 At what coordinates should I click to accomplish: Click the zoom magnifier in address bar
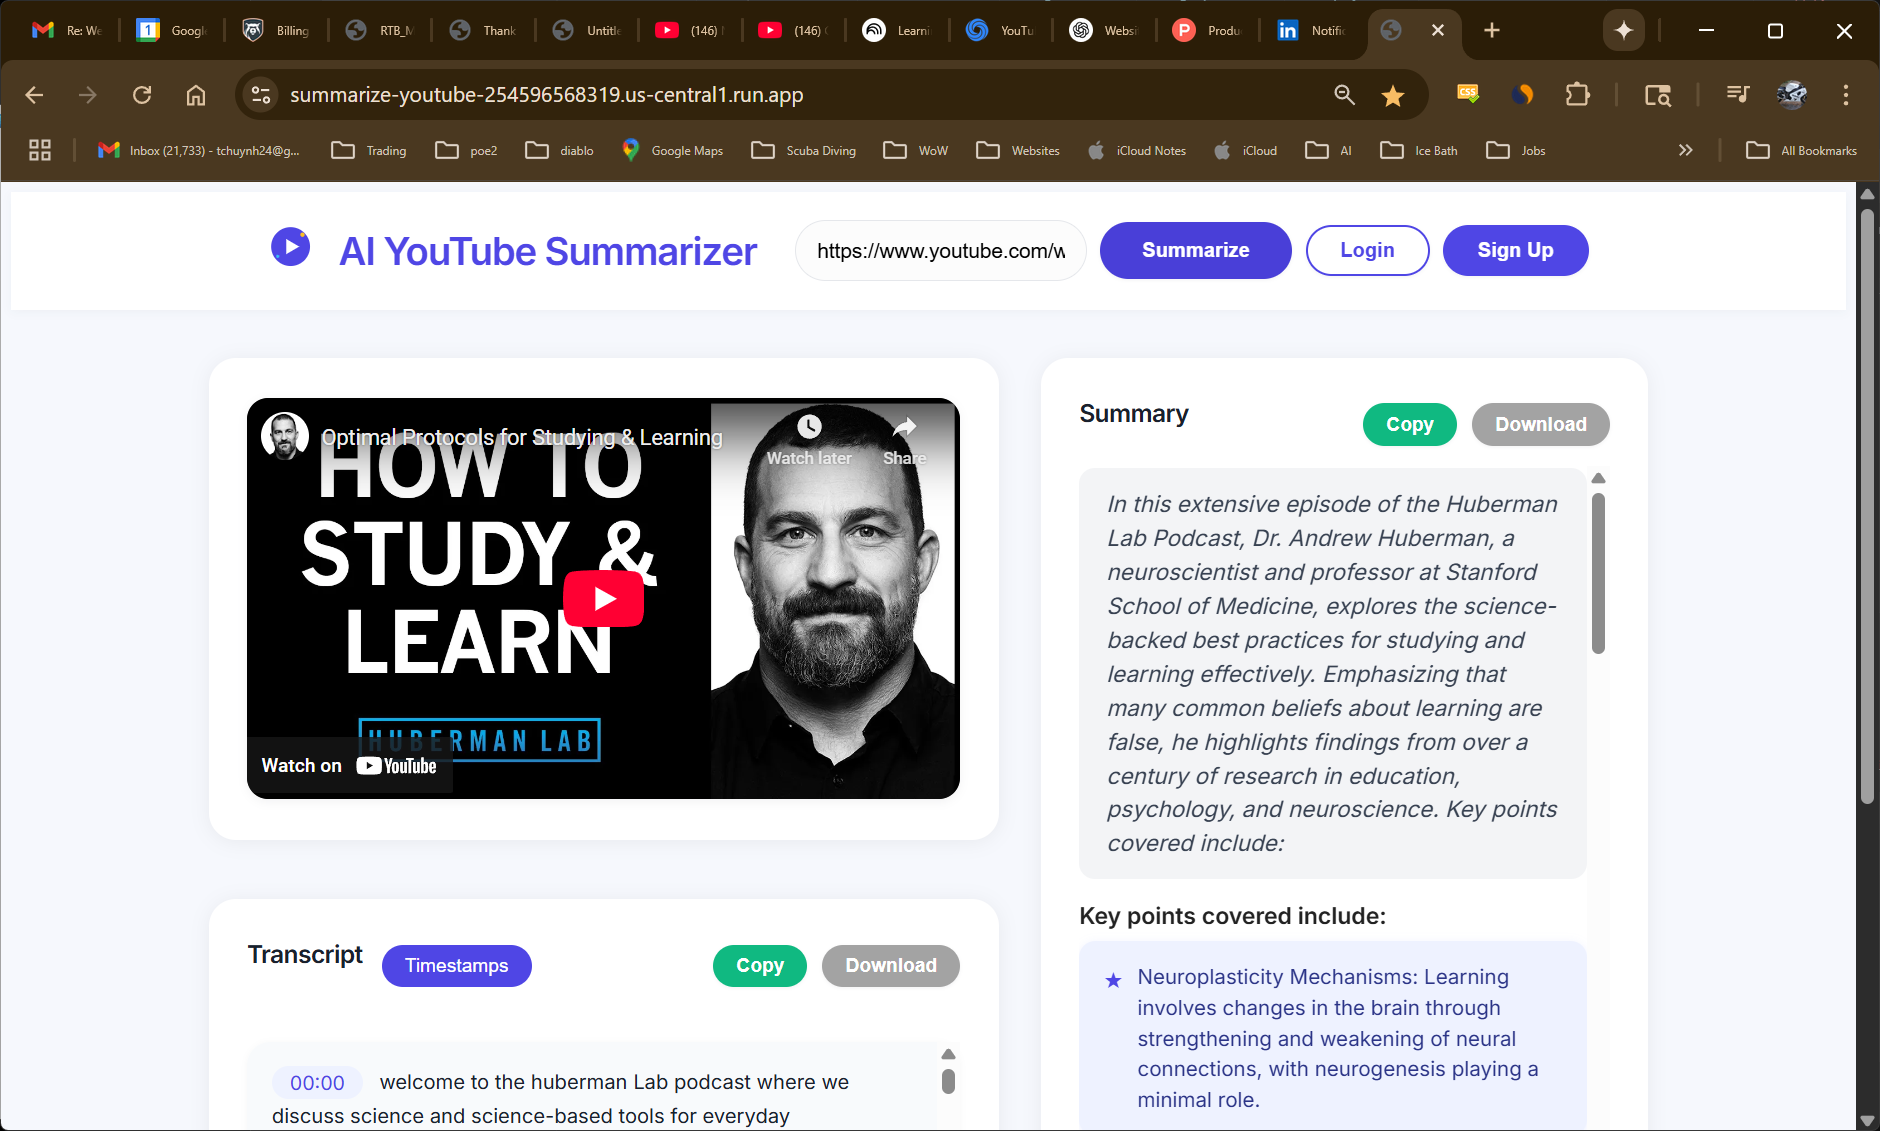pyautogui.click(x=1344, y=95)
